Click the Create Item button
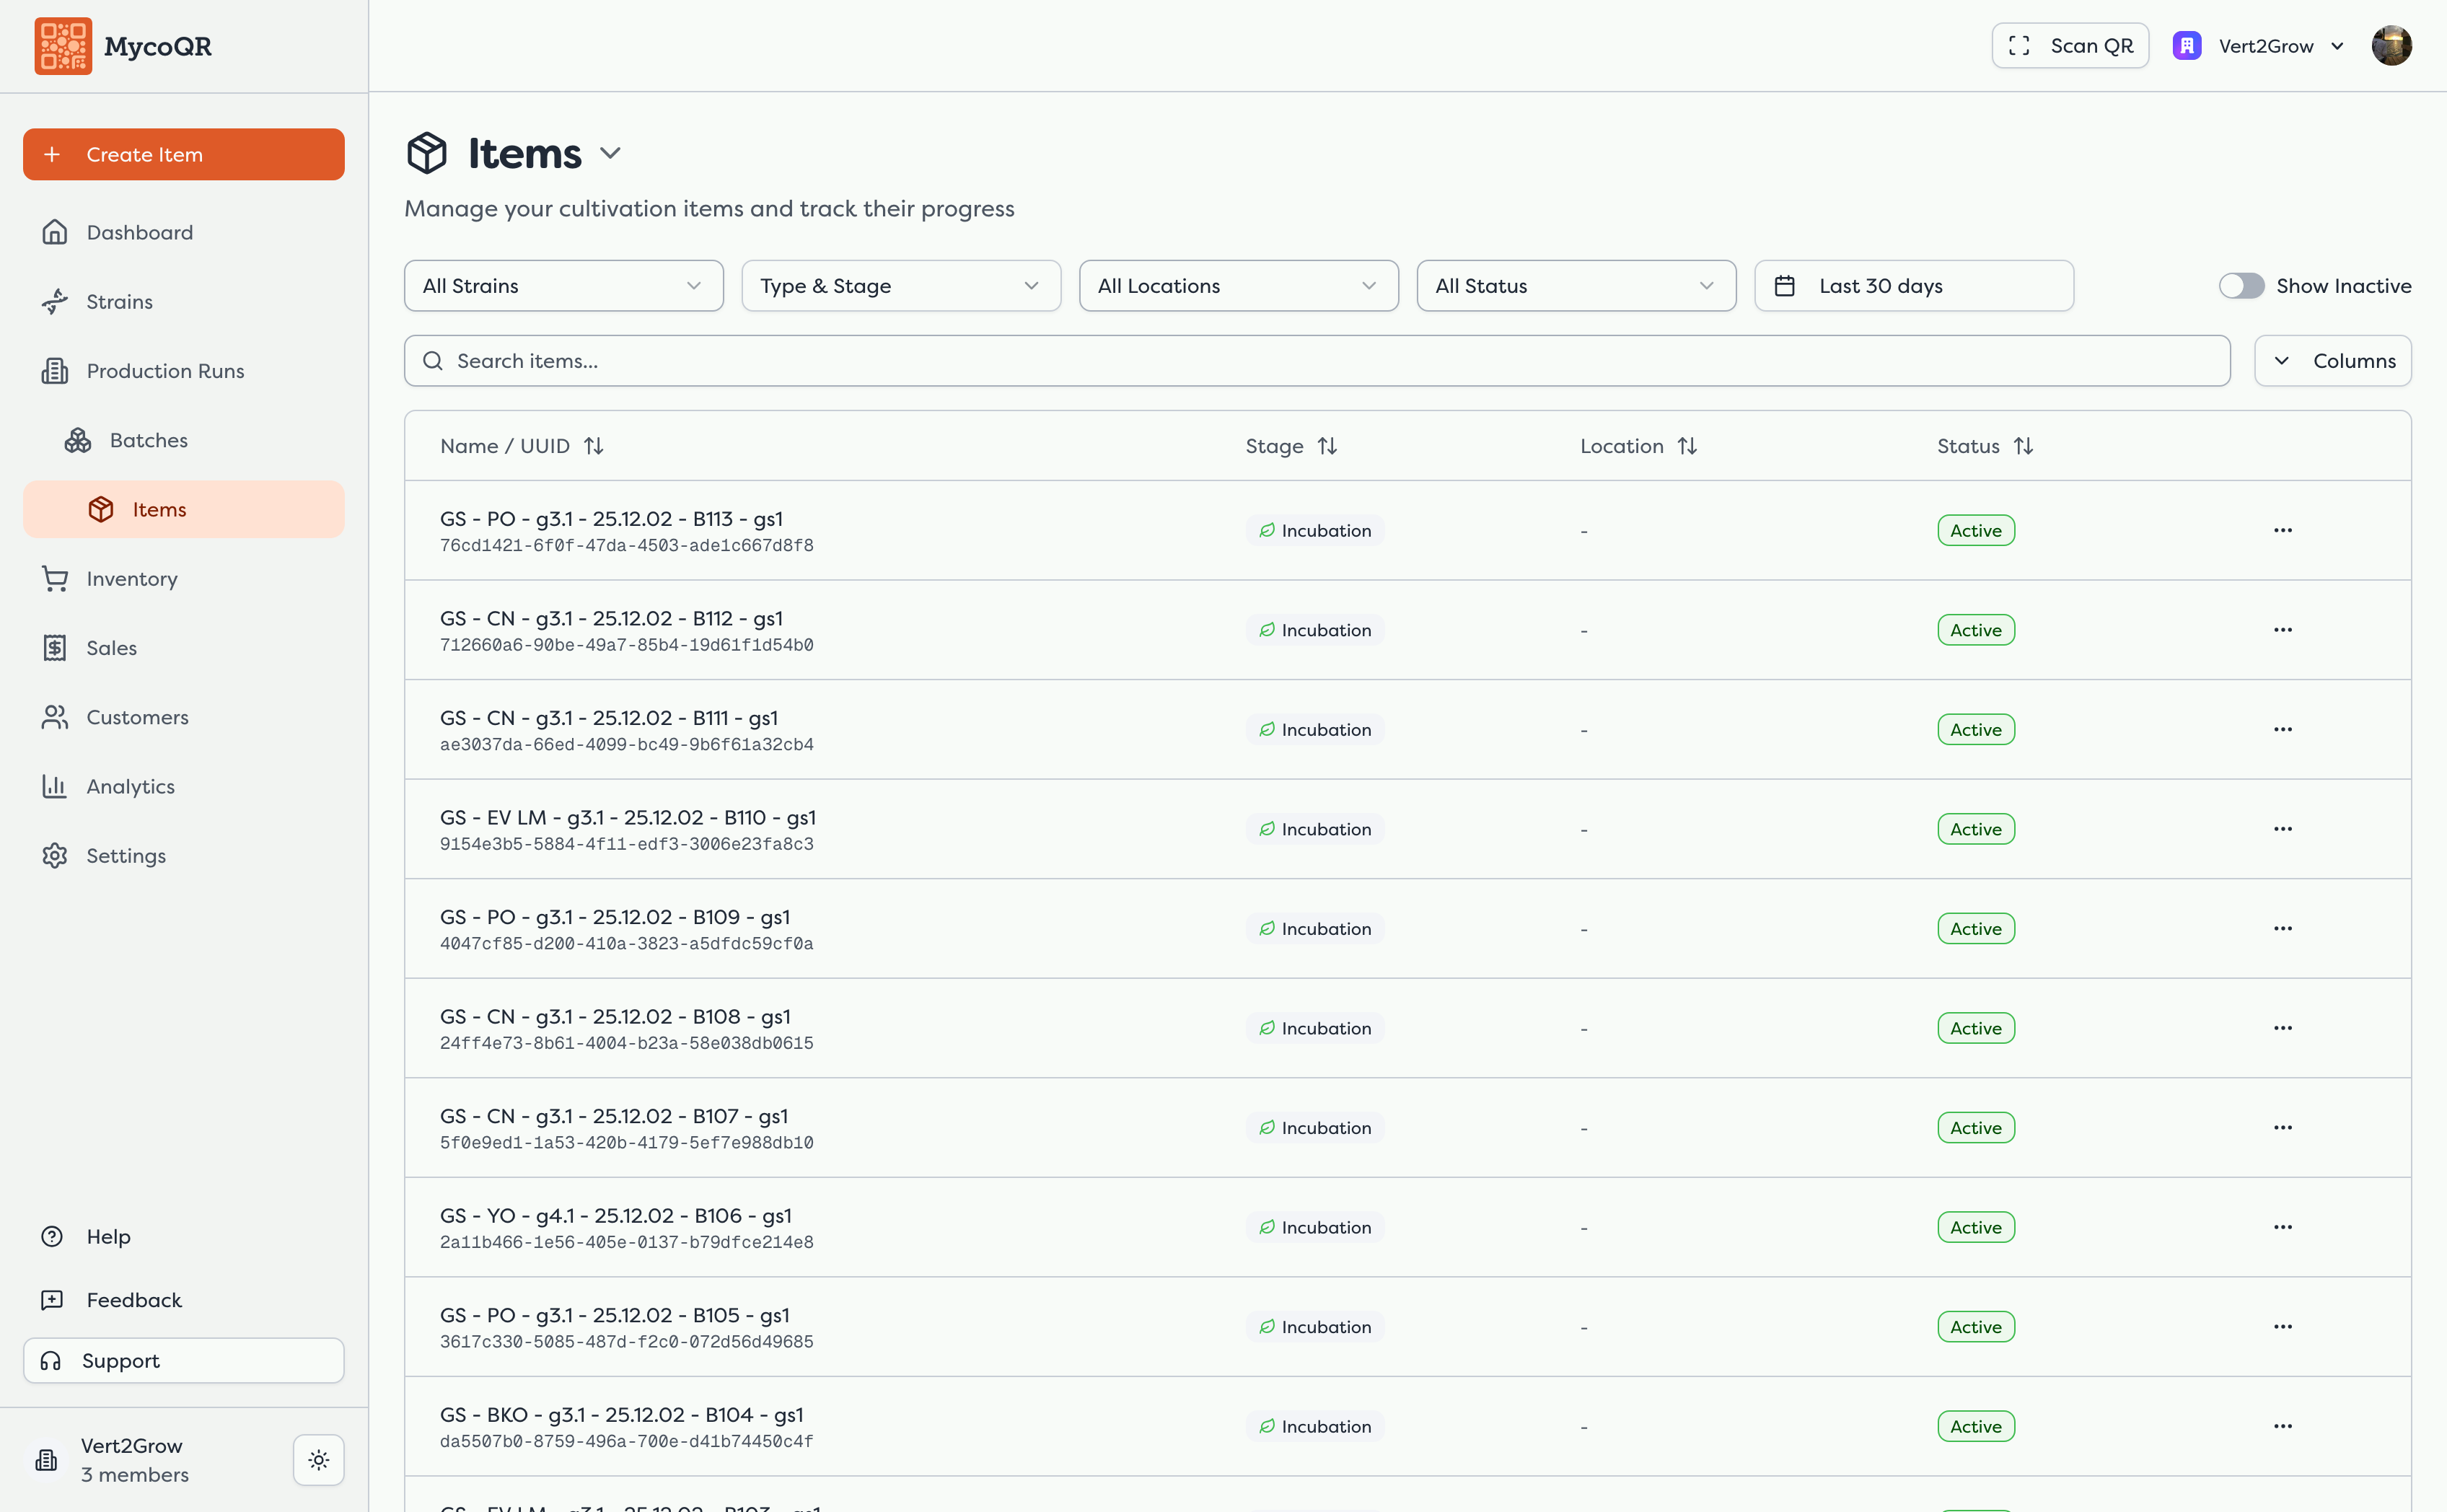The height and width of the screenshot is (1512, 2447). tap(184, 154)
